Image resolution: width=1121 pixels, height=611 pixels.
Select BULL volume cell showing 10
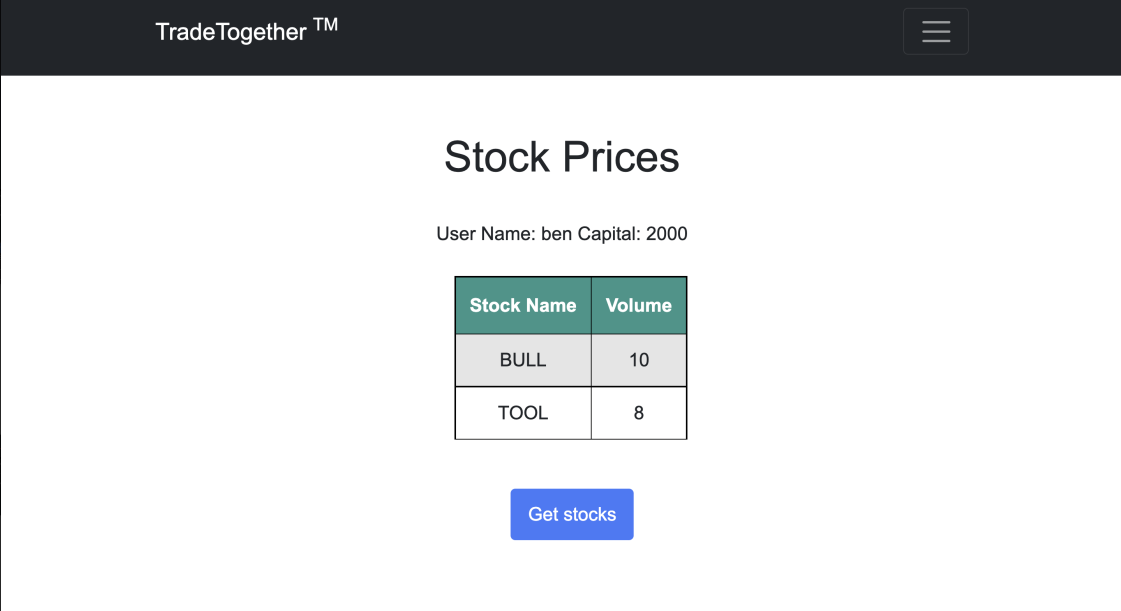[x=639, y=360]
